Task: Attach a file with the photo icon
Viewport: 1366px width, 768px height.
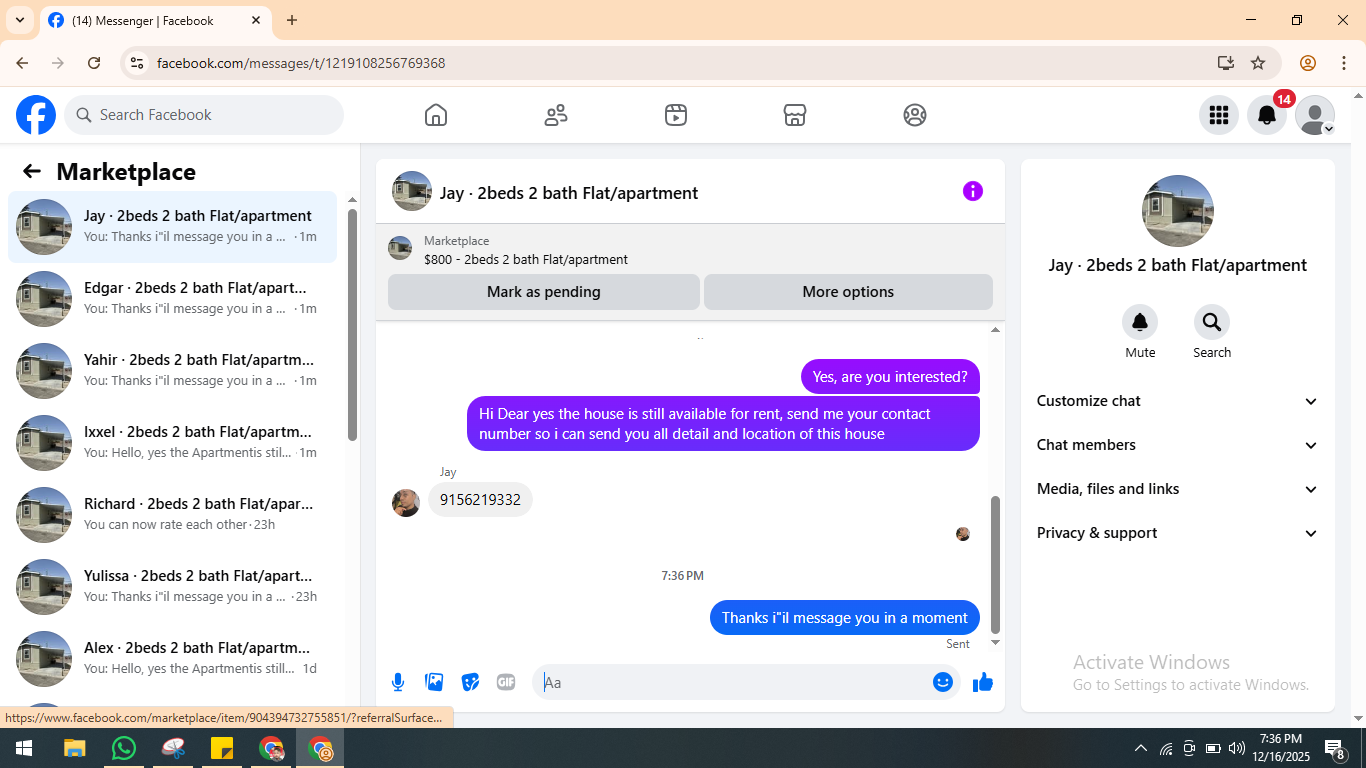Action: 434,682
